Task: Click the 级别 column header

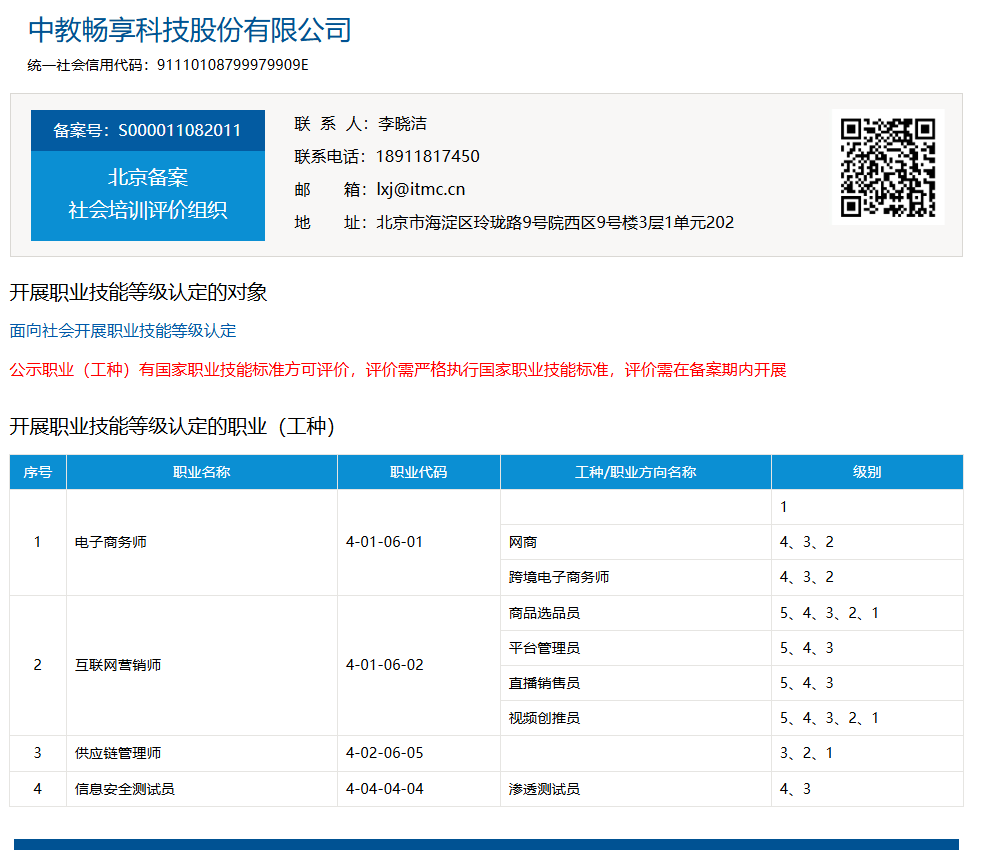Action: pos(866,472)
